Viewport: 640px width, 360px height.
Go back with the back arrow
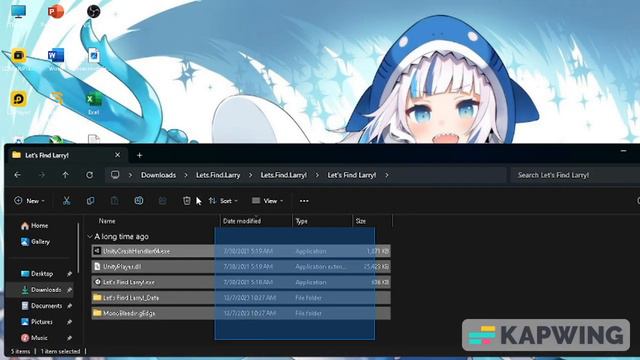[18, 175]
